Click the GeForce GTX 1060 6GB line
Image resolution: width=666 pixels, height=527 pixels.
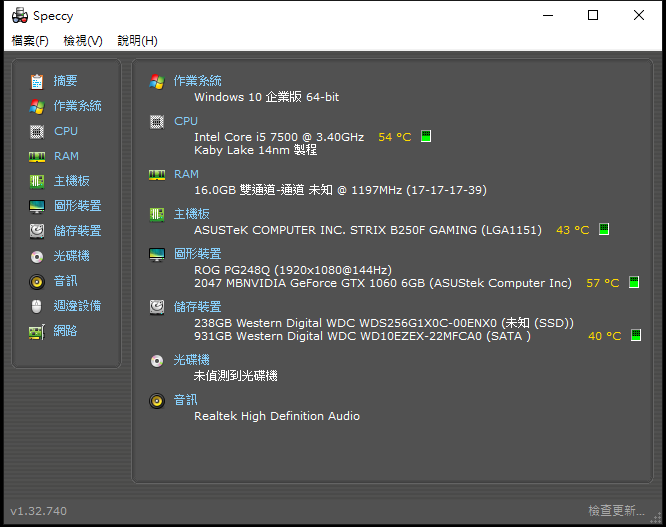pos(383,283)
